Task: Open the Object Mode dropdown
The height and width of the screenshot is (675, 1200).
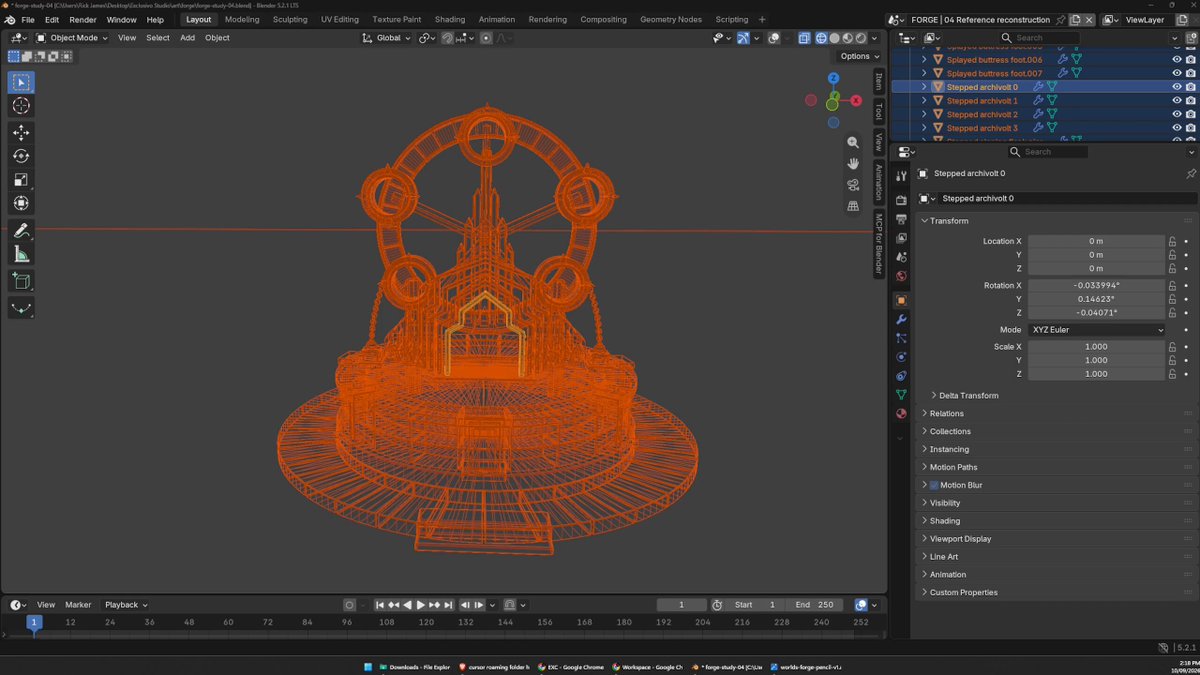Action: tap(72, 38)
